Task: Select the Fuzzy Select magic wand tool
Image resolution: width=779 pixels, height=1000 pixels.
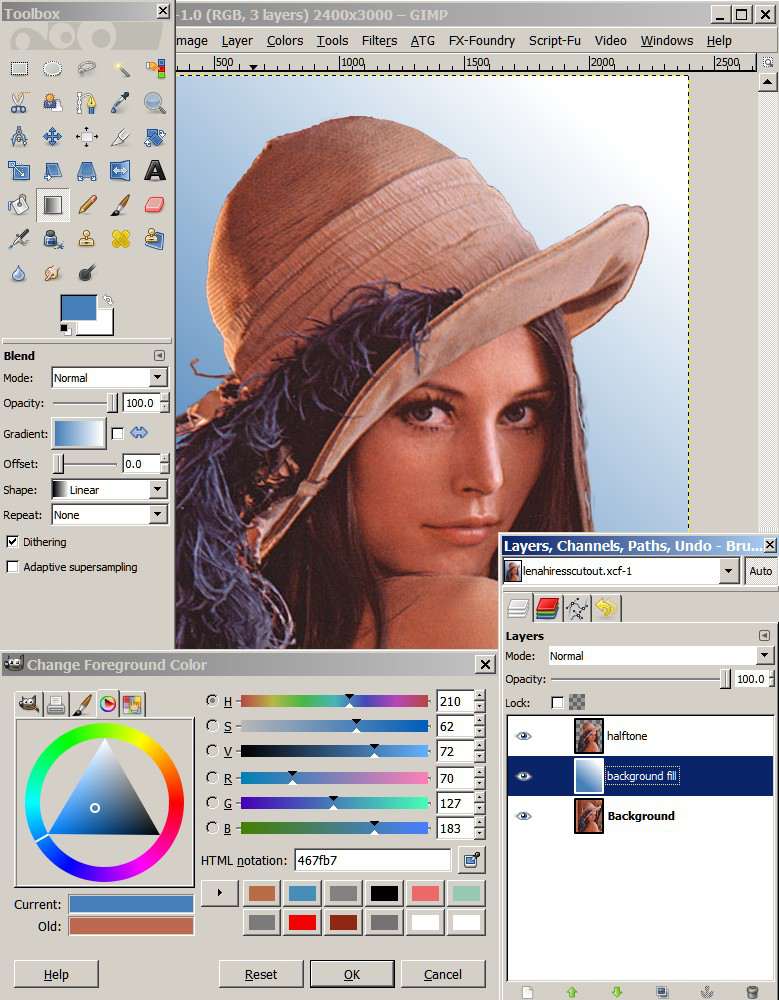Action: [121, 68]
